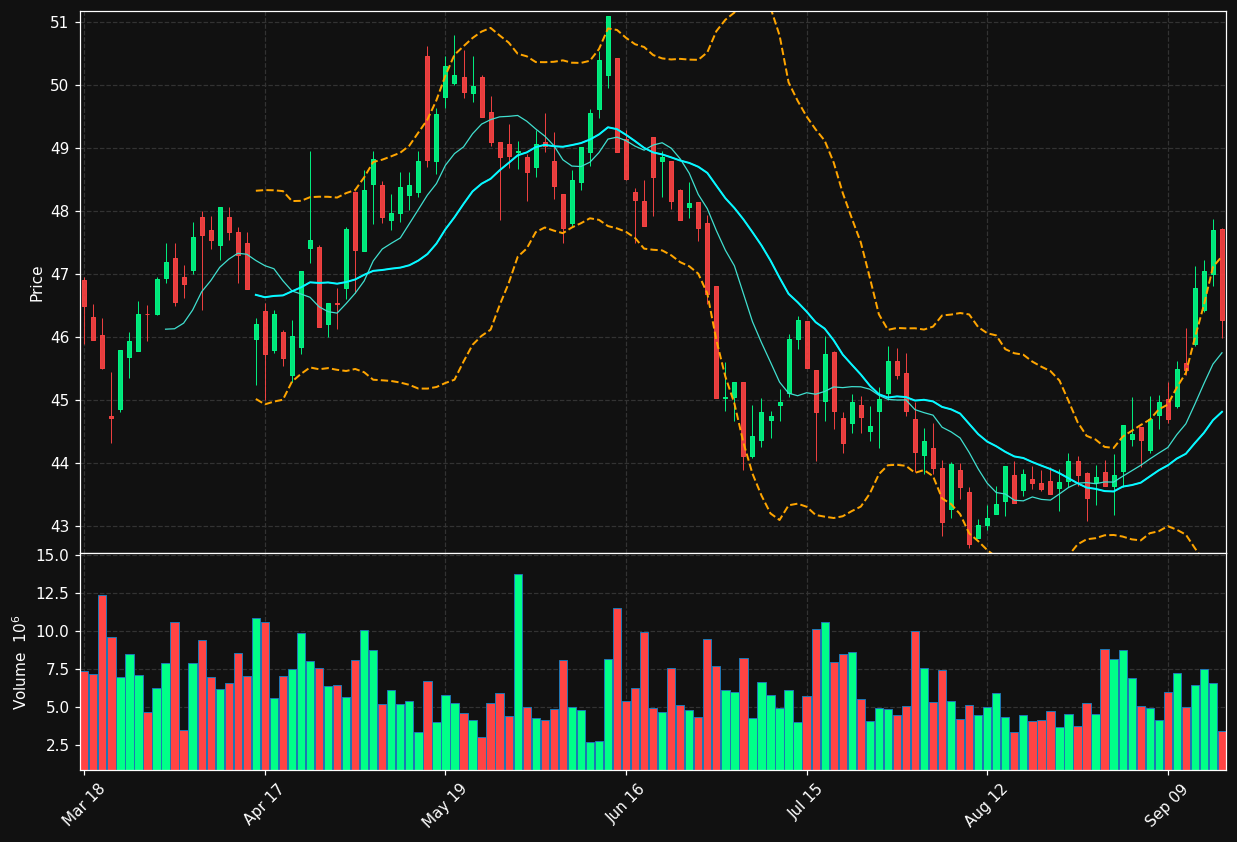Pick the price tick label 46
The image size is (1237, 842).
point(59,337)
